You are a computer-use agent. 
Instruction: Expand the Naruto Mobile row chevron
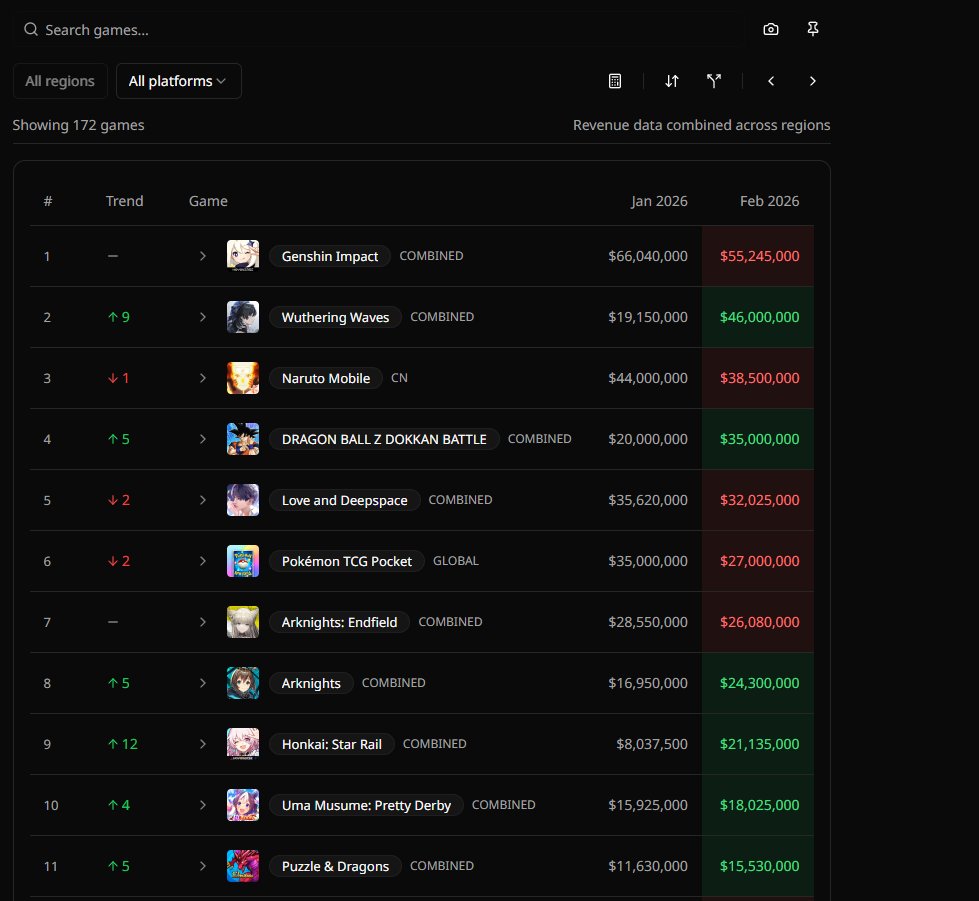coord(202,378)
